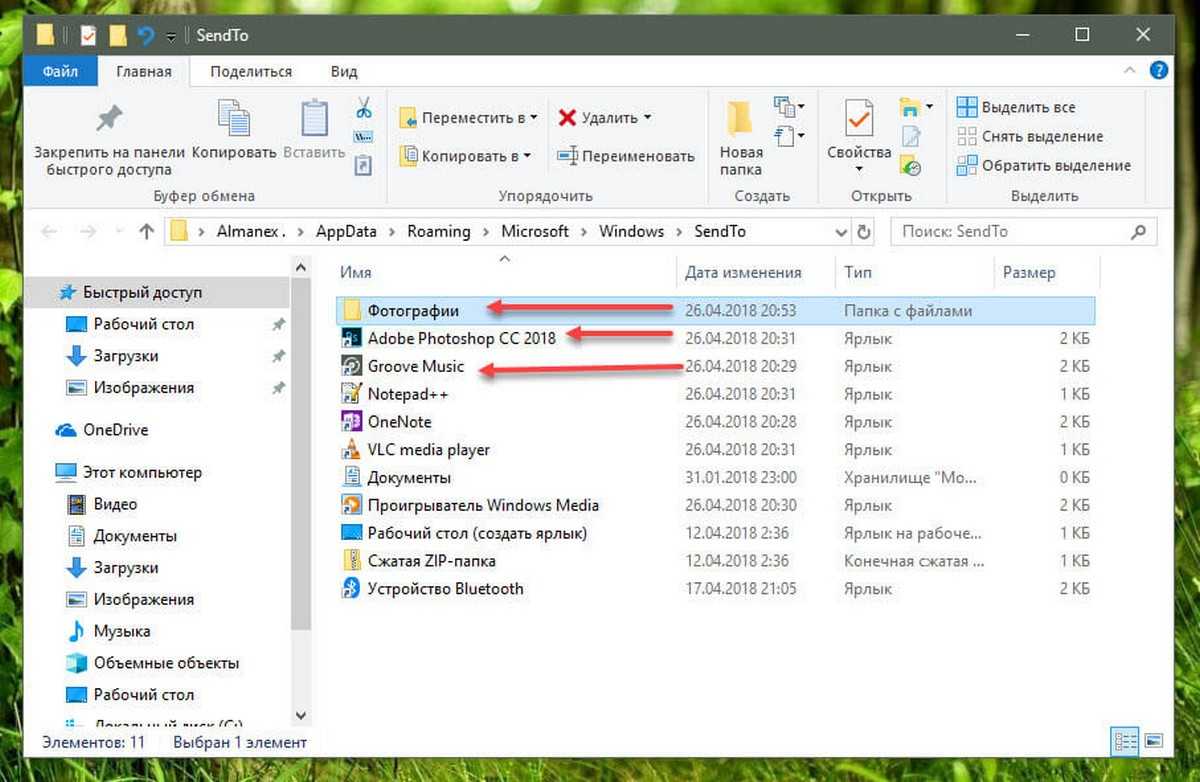Screen dimensions: 1200x782
Task: Click the Paste clipboard icon
Action: pos(314,120)
